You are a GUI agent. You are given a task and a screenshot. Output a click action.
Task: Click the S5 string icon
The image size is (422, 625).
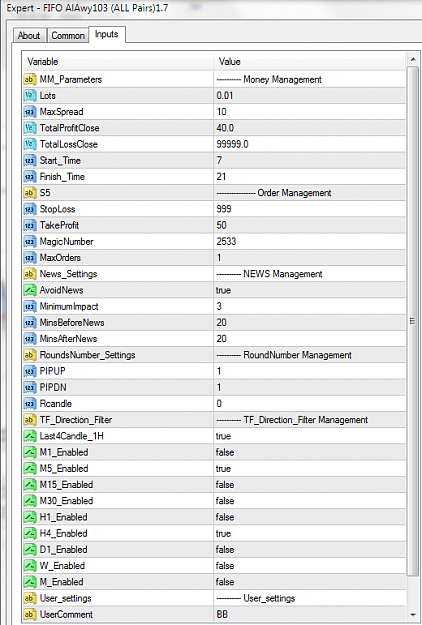click(x=30, y=193)
